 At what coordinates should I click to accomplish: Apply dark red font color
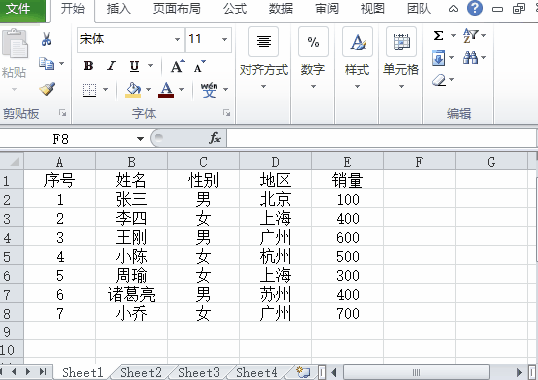tap(166, 90)
